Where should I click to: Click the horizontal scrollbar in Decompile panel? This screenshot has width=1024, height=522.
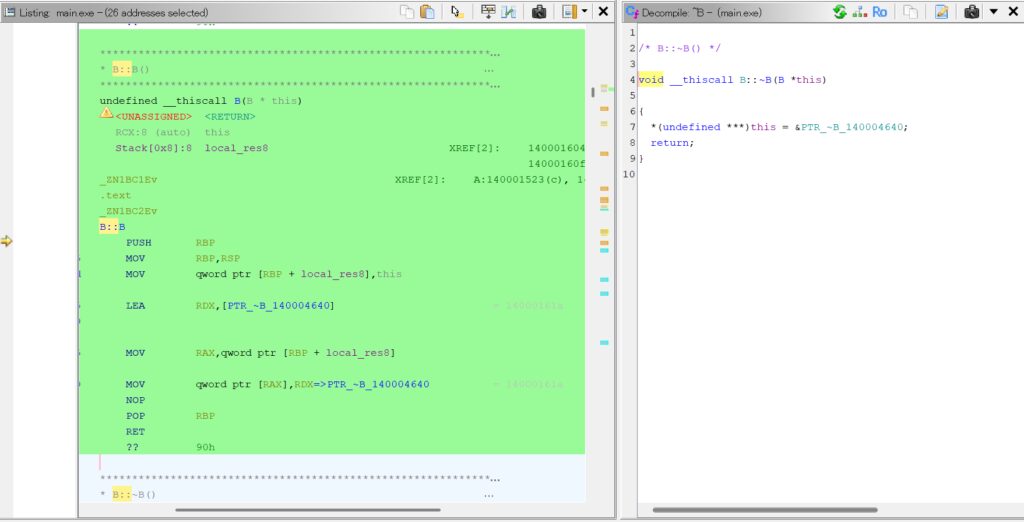point(765,510)
